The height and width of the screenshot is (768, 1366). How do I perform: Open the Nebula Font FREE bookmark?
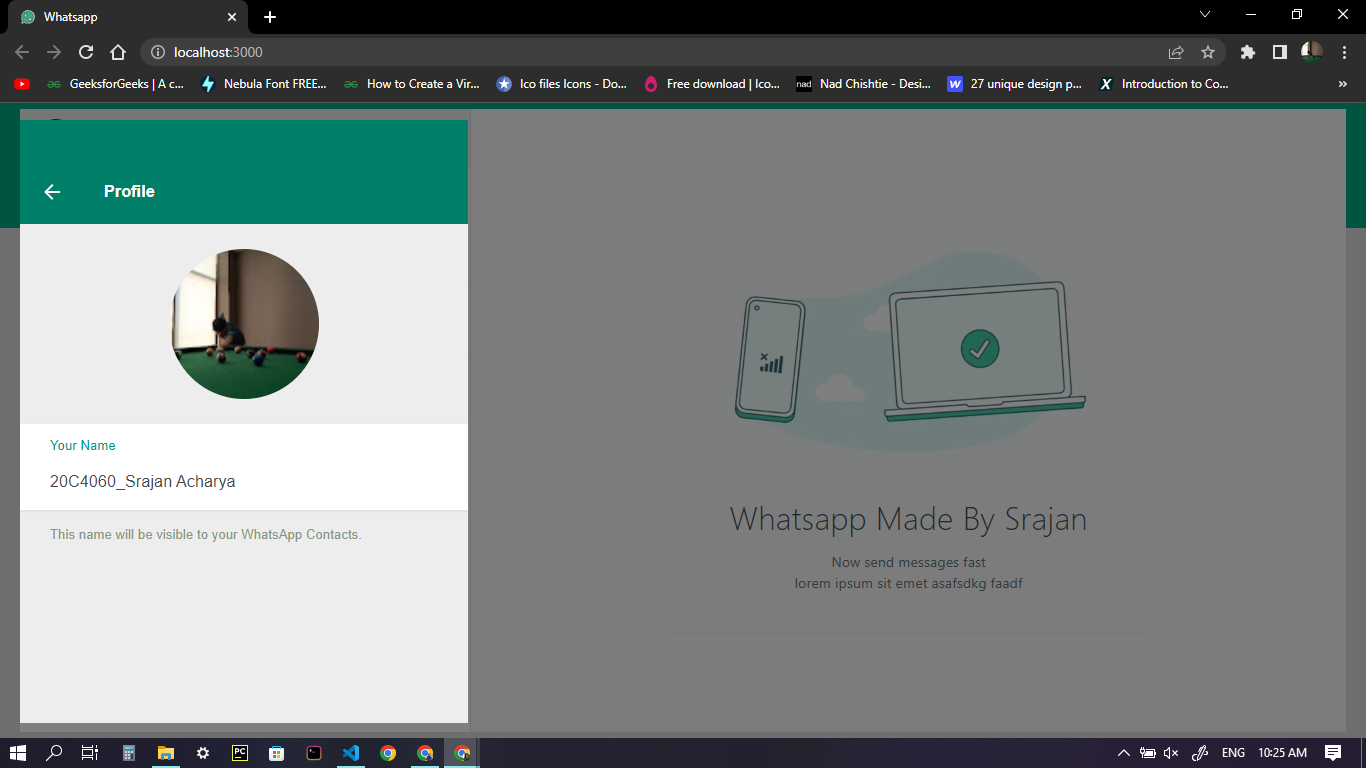click(264, 84)
